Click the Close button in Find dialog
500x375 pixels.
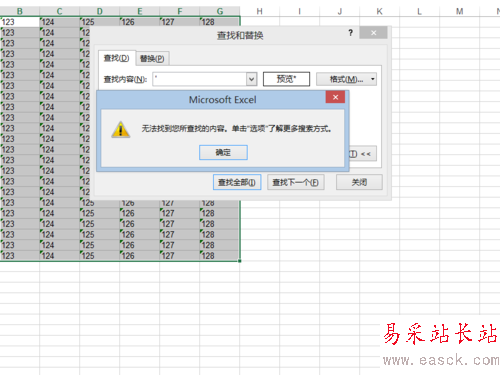(x=359, y=182)
